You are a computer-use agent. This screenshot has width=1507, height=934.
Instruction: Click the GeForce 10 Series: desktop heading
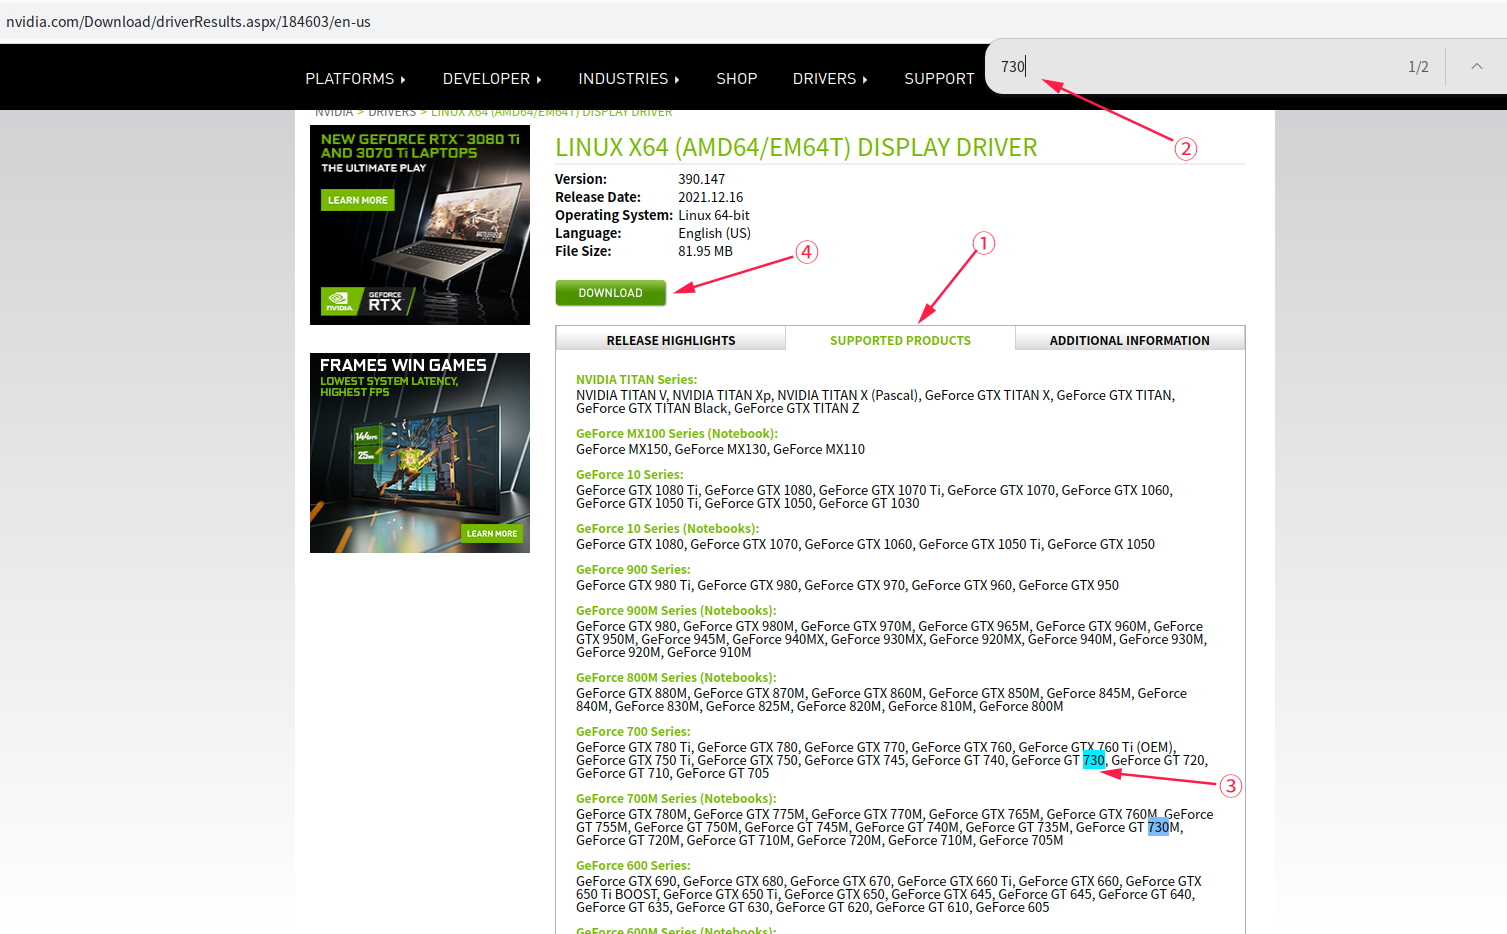(630, 474)
